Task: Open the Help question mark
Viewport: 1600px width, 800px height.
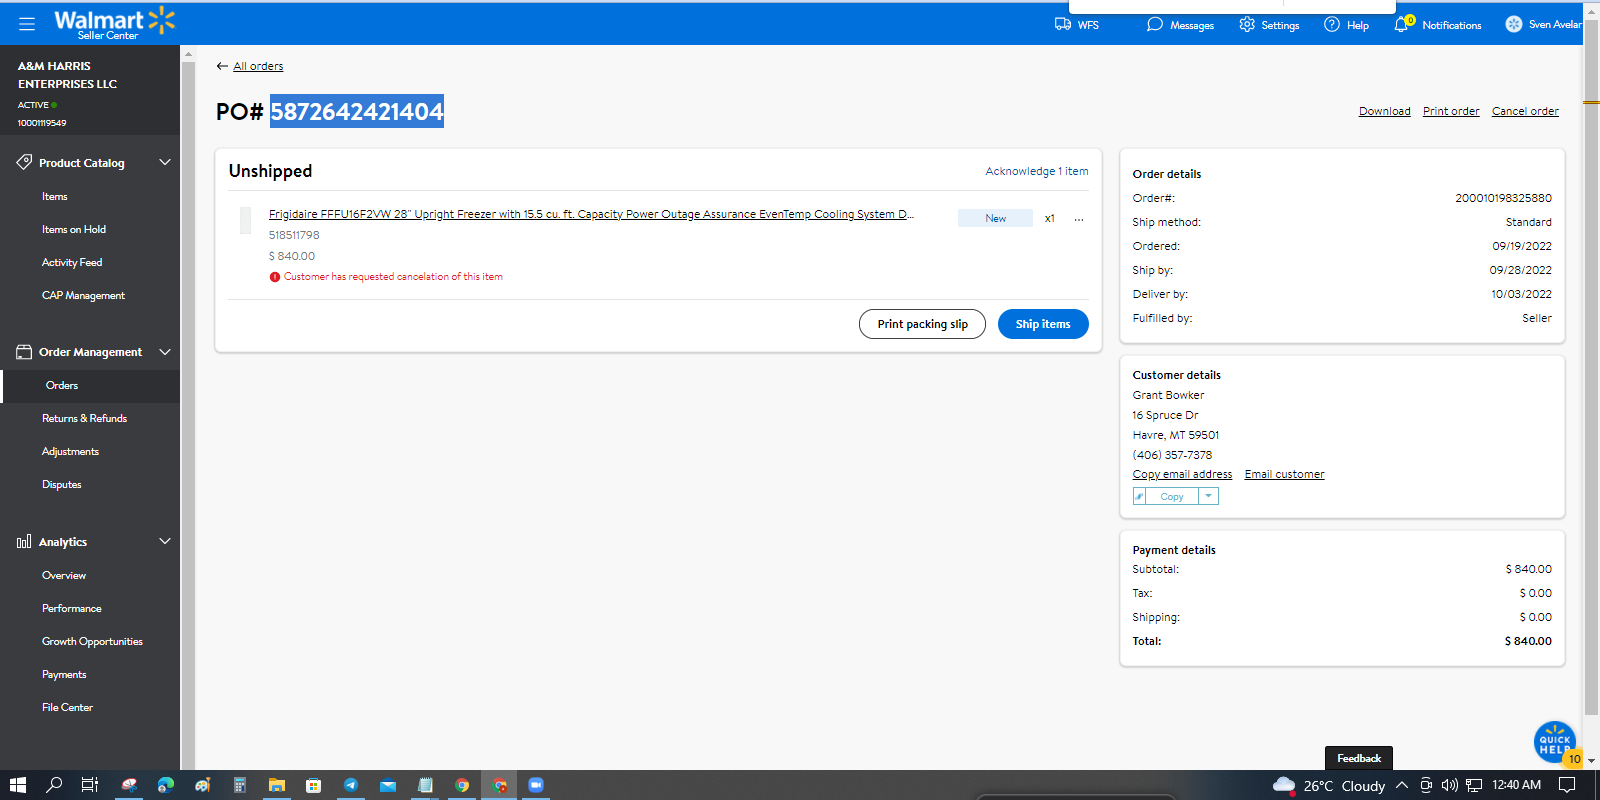Action: 1346,24
